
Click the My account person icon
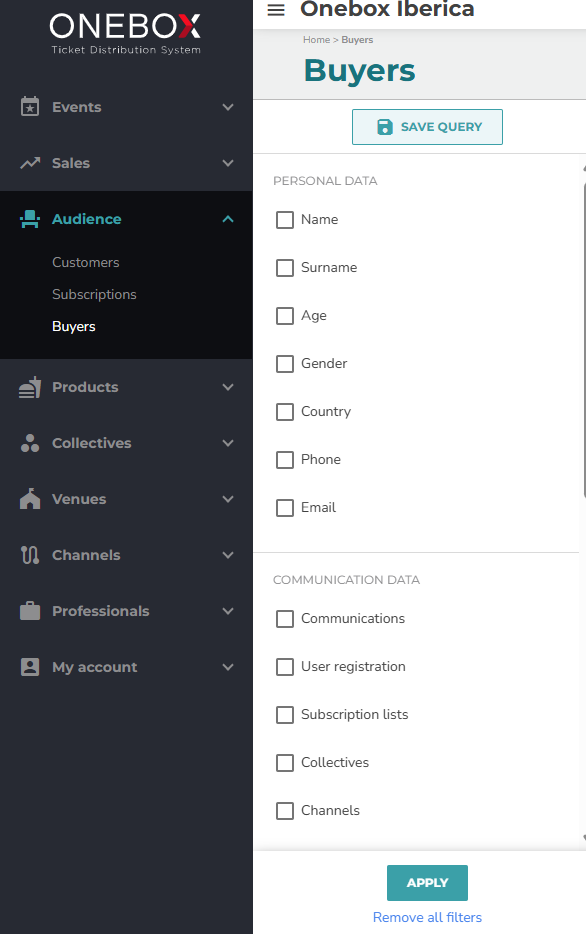pos(30,667)
